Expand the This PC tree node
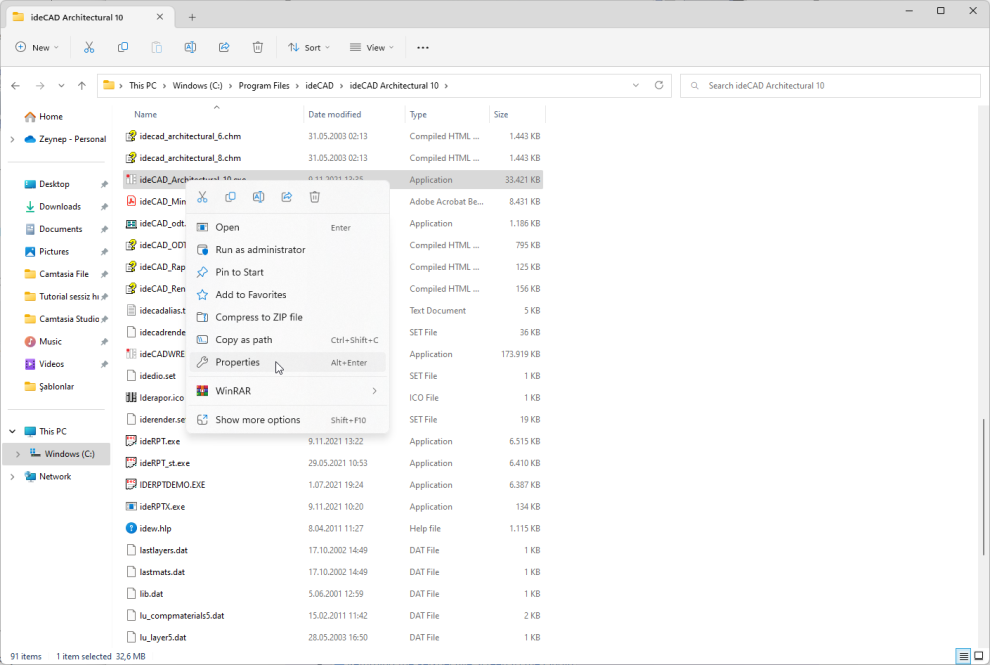Viewport: 990px width, 665px height. [x=12, y=432]
